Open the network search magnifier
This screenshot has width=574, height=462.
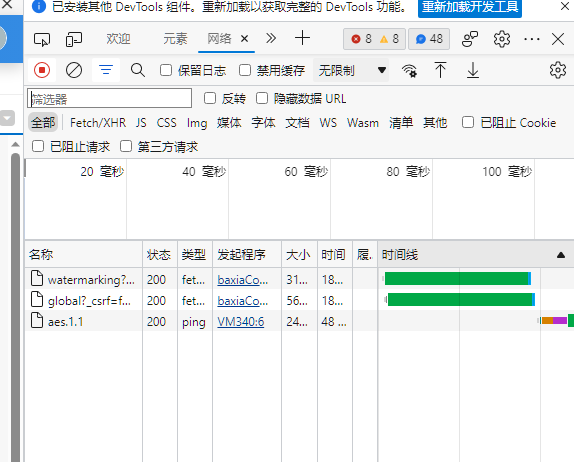[x=138, y=70]
